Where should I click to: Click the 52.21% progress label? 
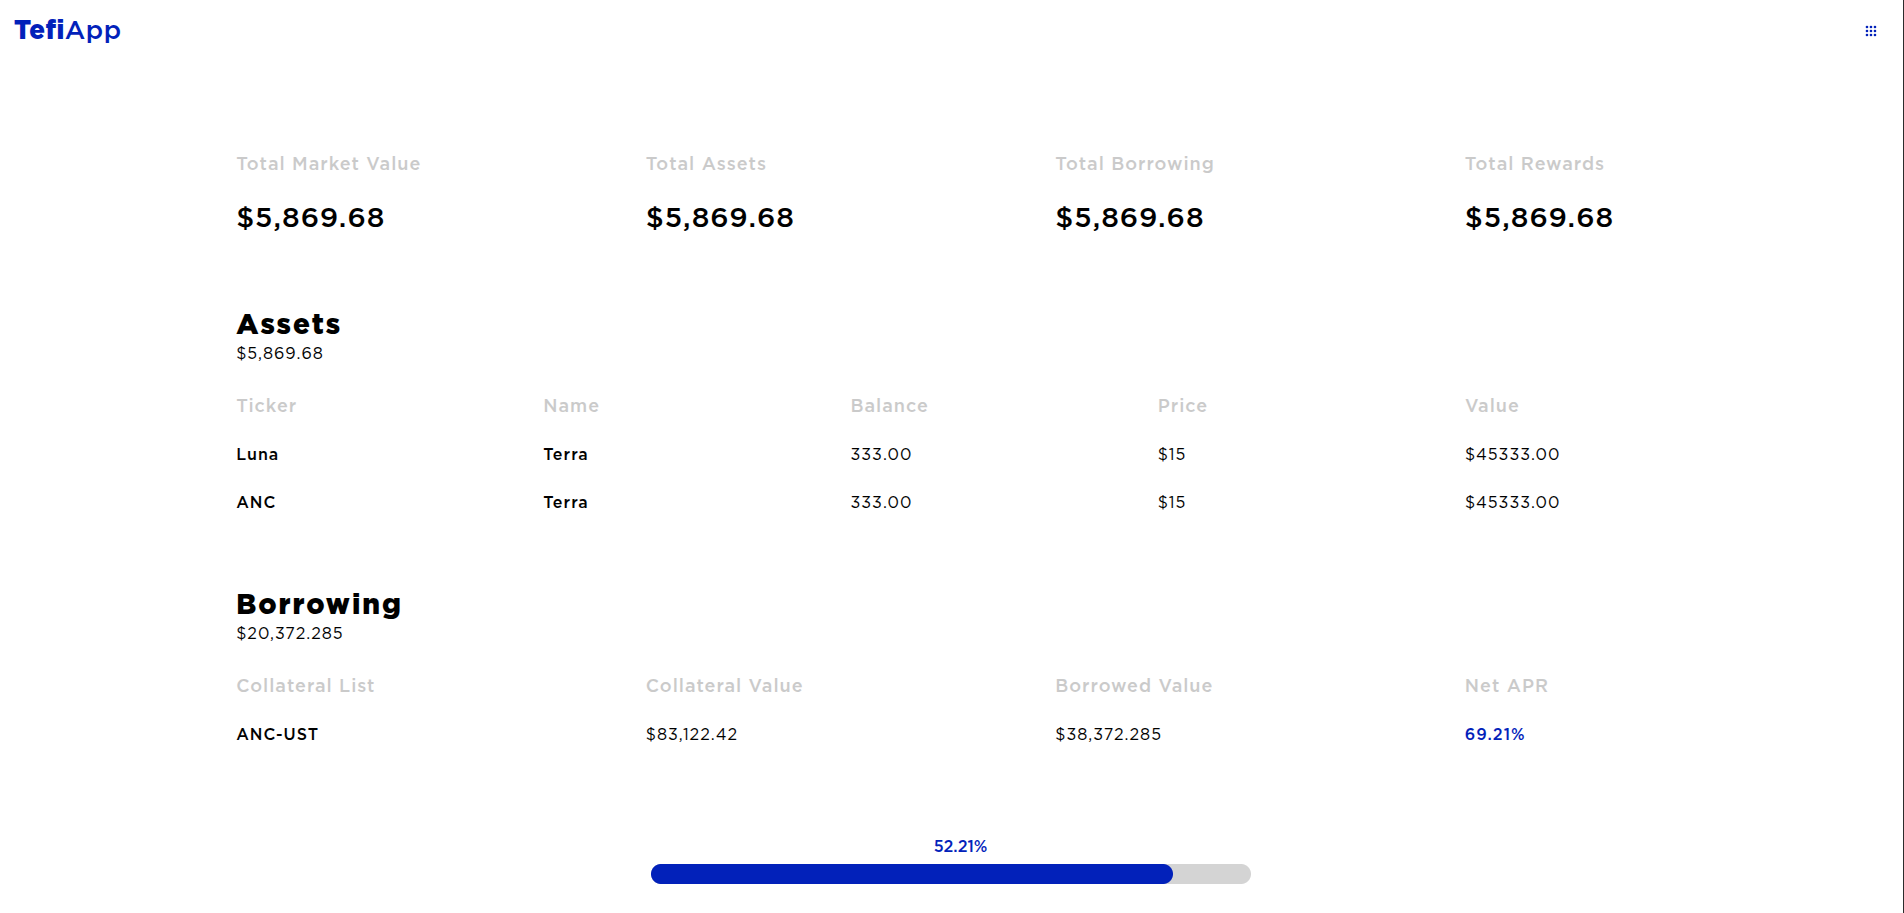pyautogui.click(x=960, y=846)
